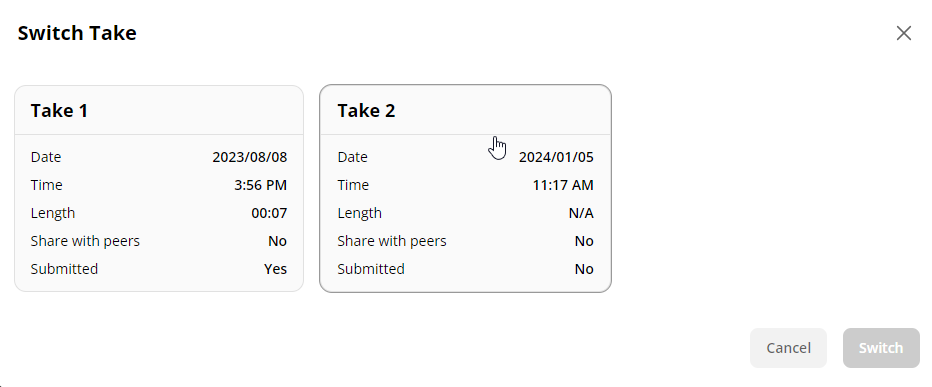Click Take 2 Share with peers label
Viewport: 932px width, 387px height.
point(392,241)
